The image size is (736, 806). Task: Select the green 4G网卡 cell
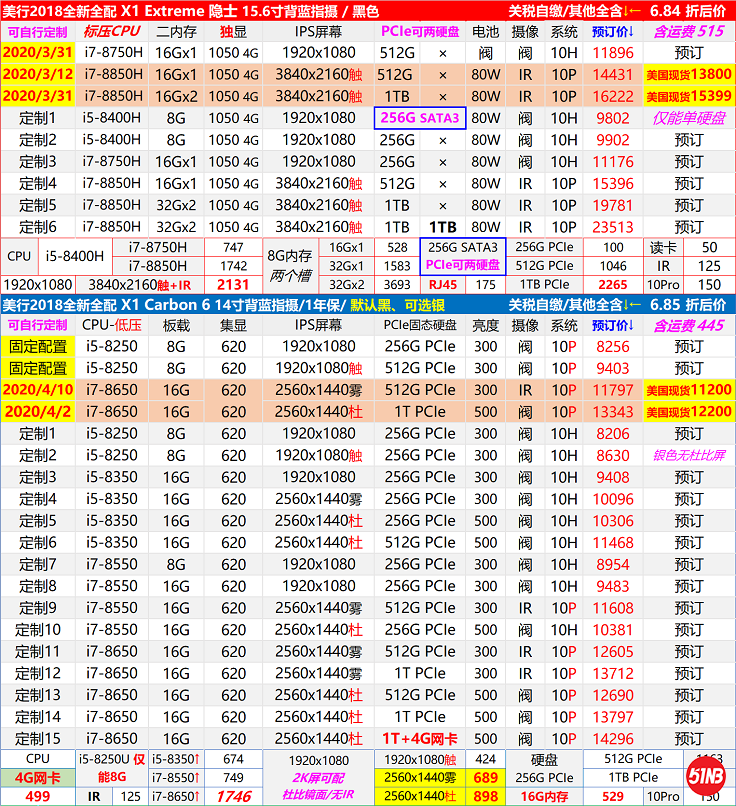tap(37, 777)
